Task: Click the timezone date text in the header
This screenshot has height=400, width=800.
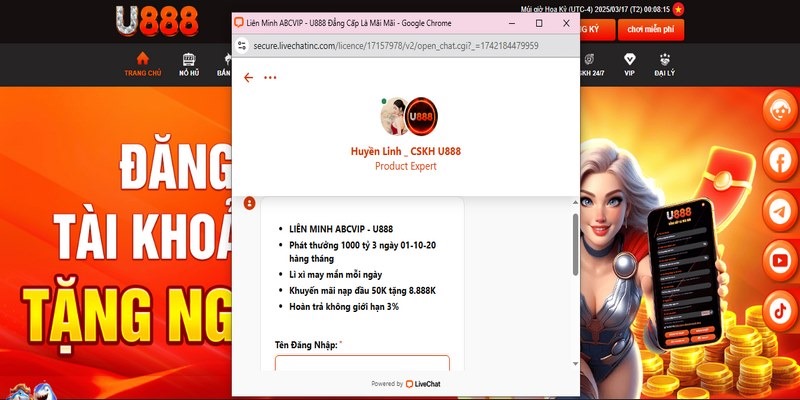Action: click(595, 9)
